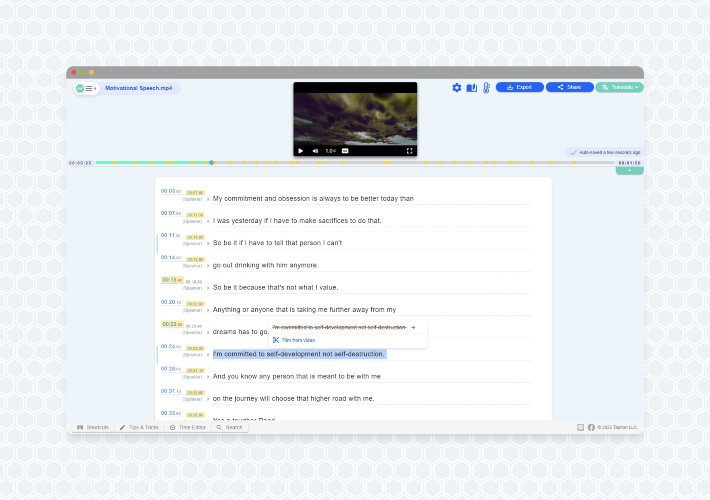Open the Shortcuts tab

pos(93,427)
